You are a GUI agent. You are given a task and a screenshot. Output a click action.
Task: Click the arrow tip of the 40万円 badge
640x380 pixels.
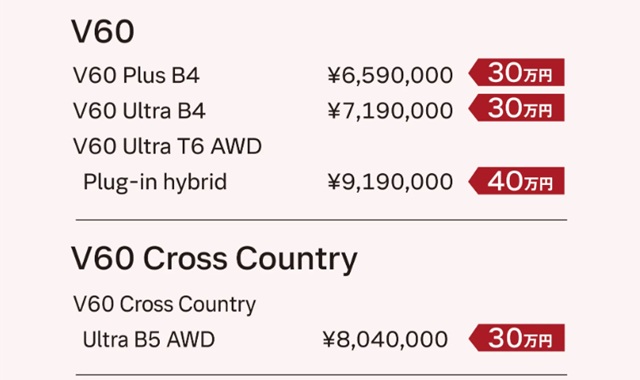[473, 181]
